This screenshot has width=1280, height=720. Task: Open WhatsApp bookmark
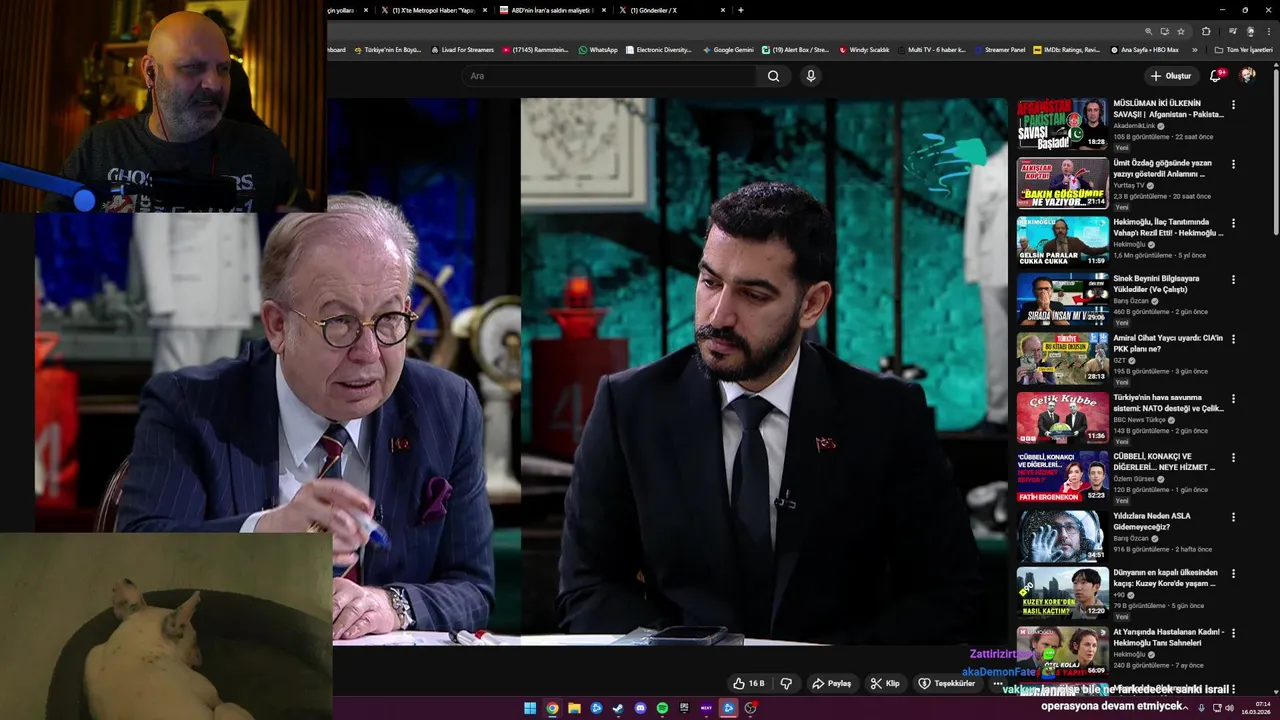[598, 49]
